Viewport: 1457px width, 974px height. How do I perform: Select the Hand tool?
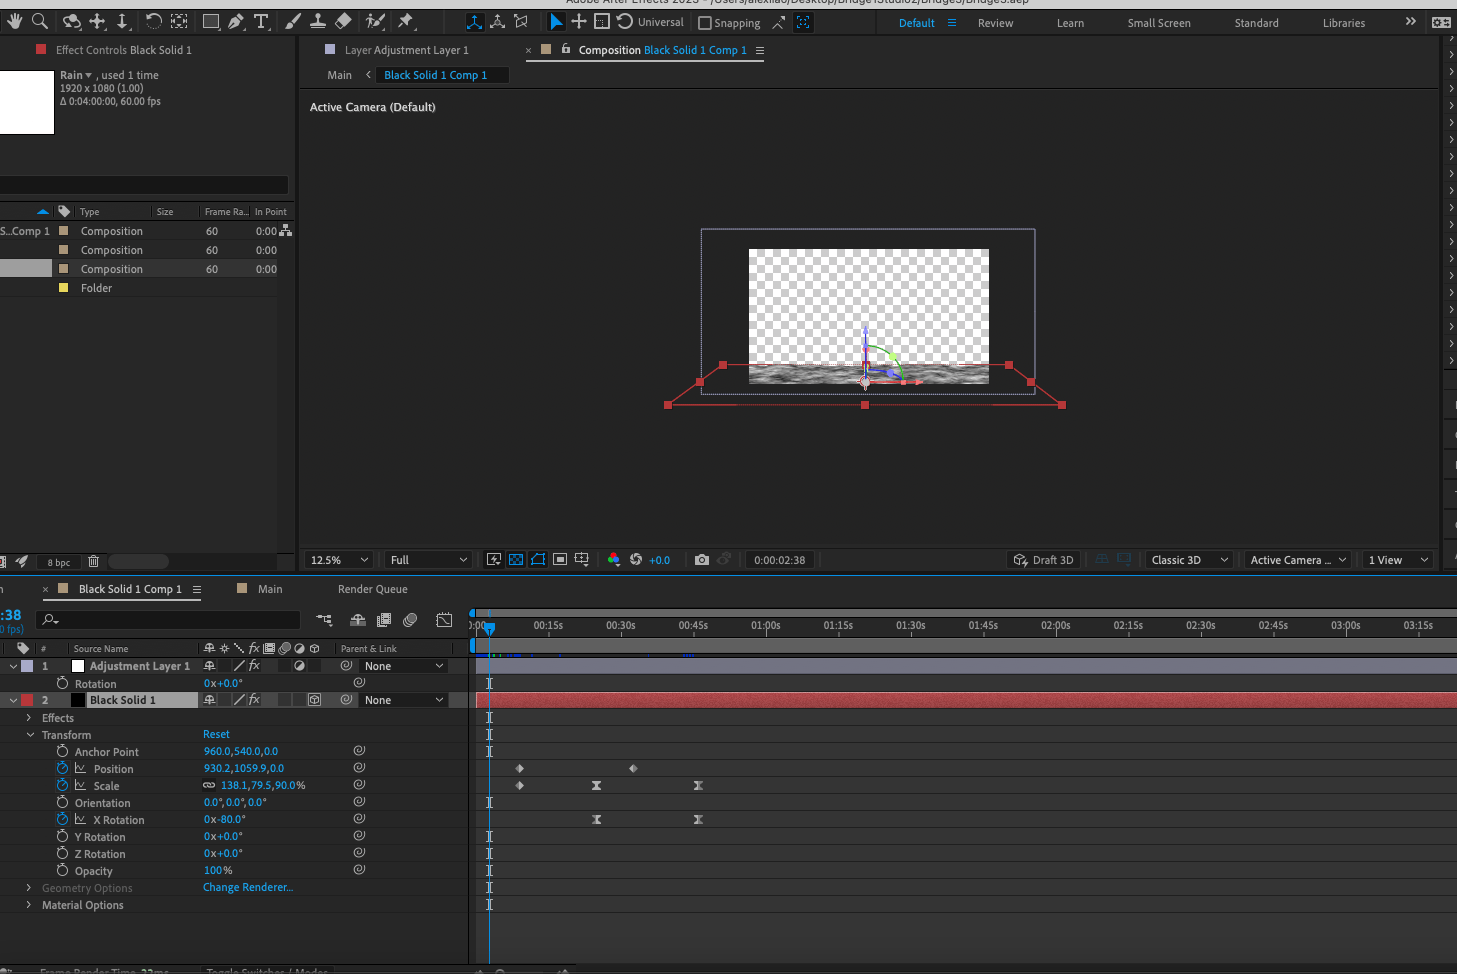(15, 21)
